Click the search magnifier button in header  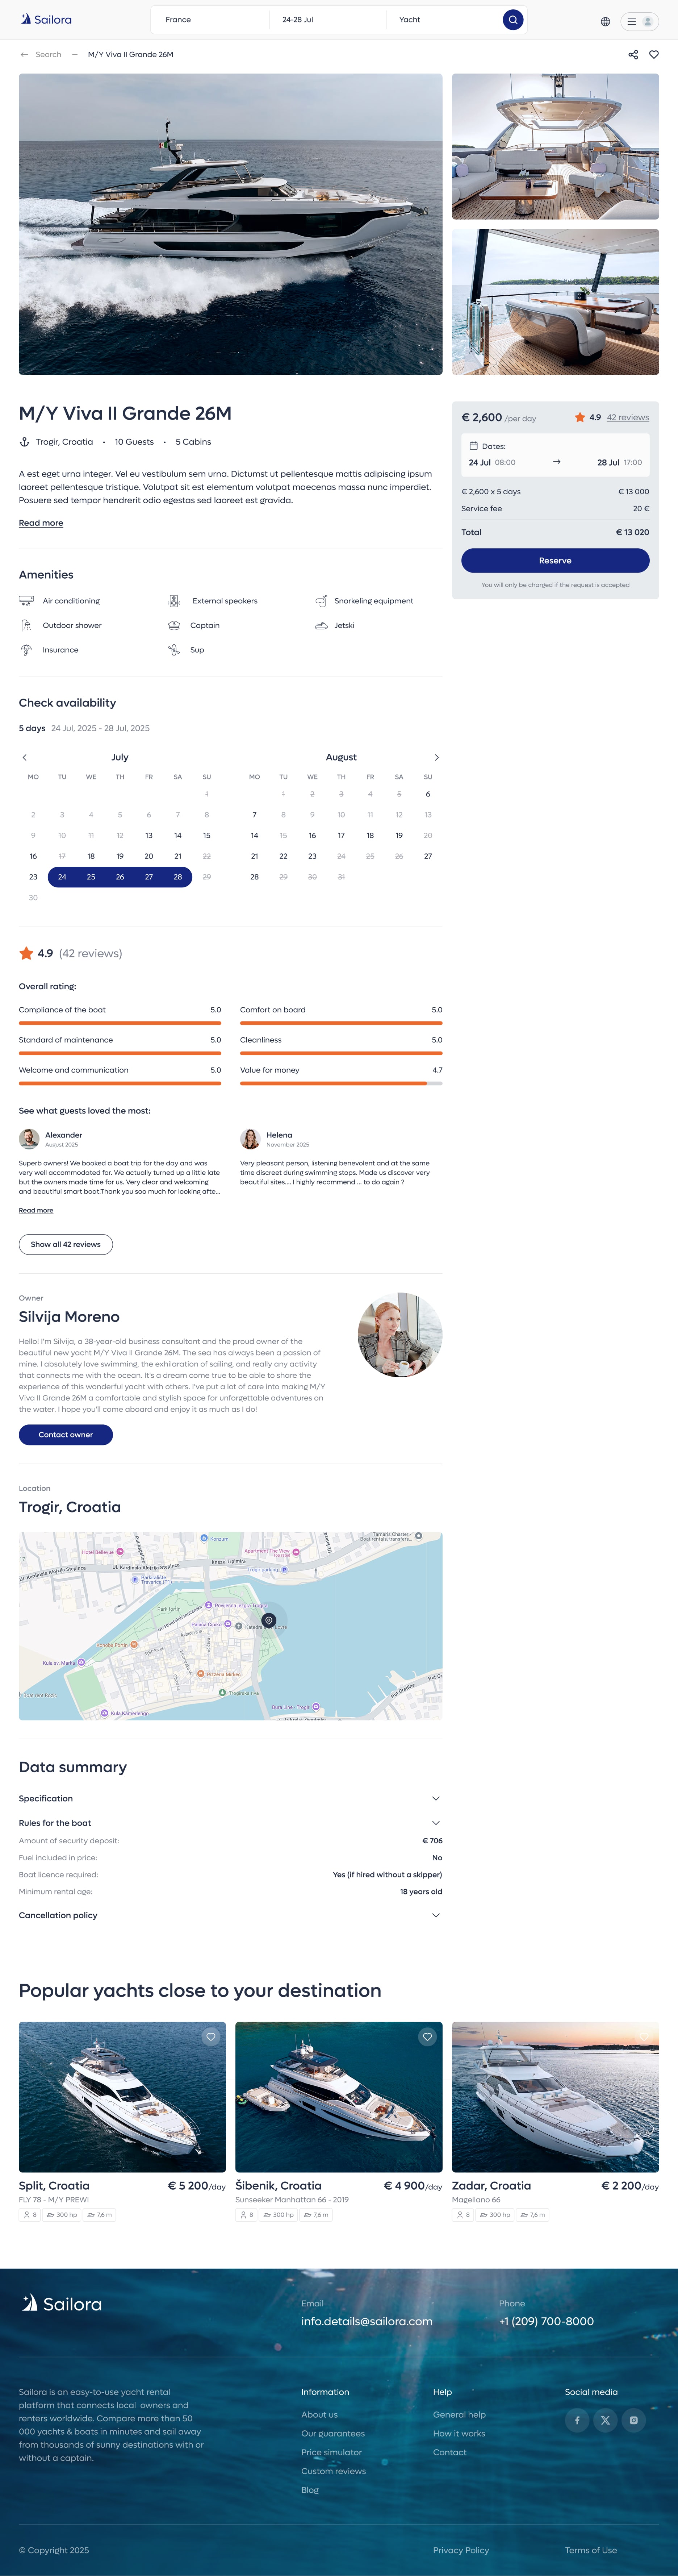click(513, 20)
